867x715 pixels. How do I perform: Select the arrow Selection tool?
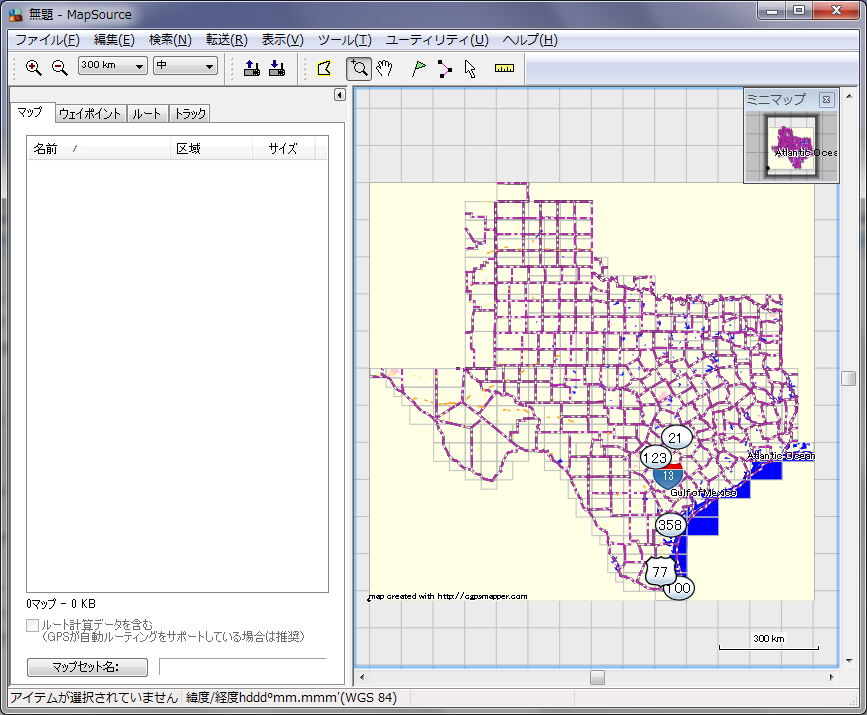[x=470, y=68]
